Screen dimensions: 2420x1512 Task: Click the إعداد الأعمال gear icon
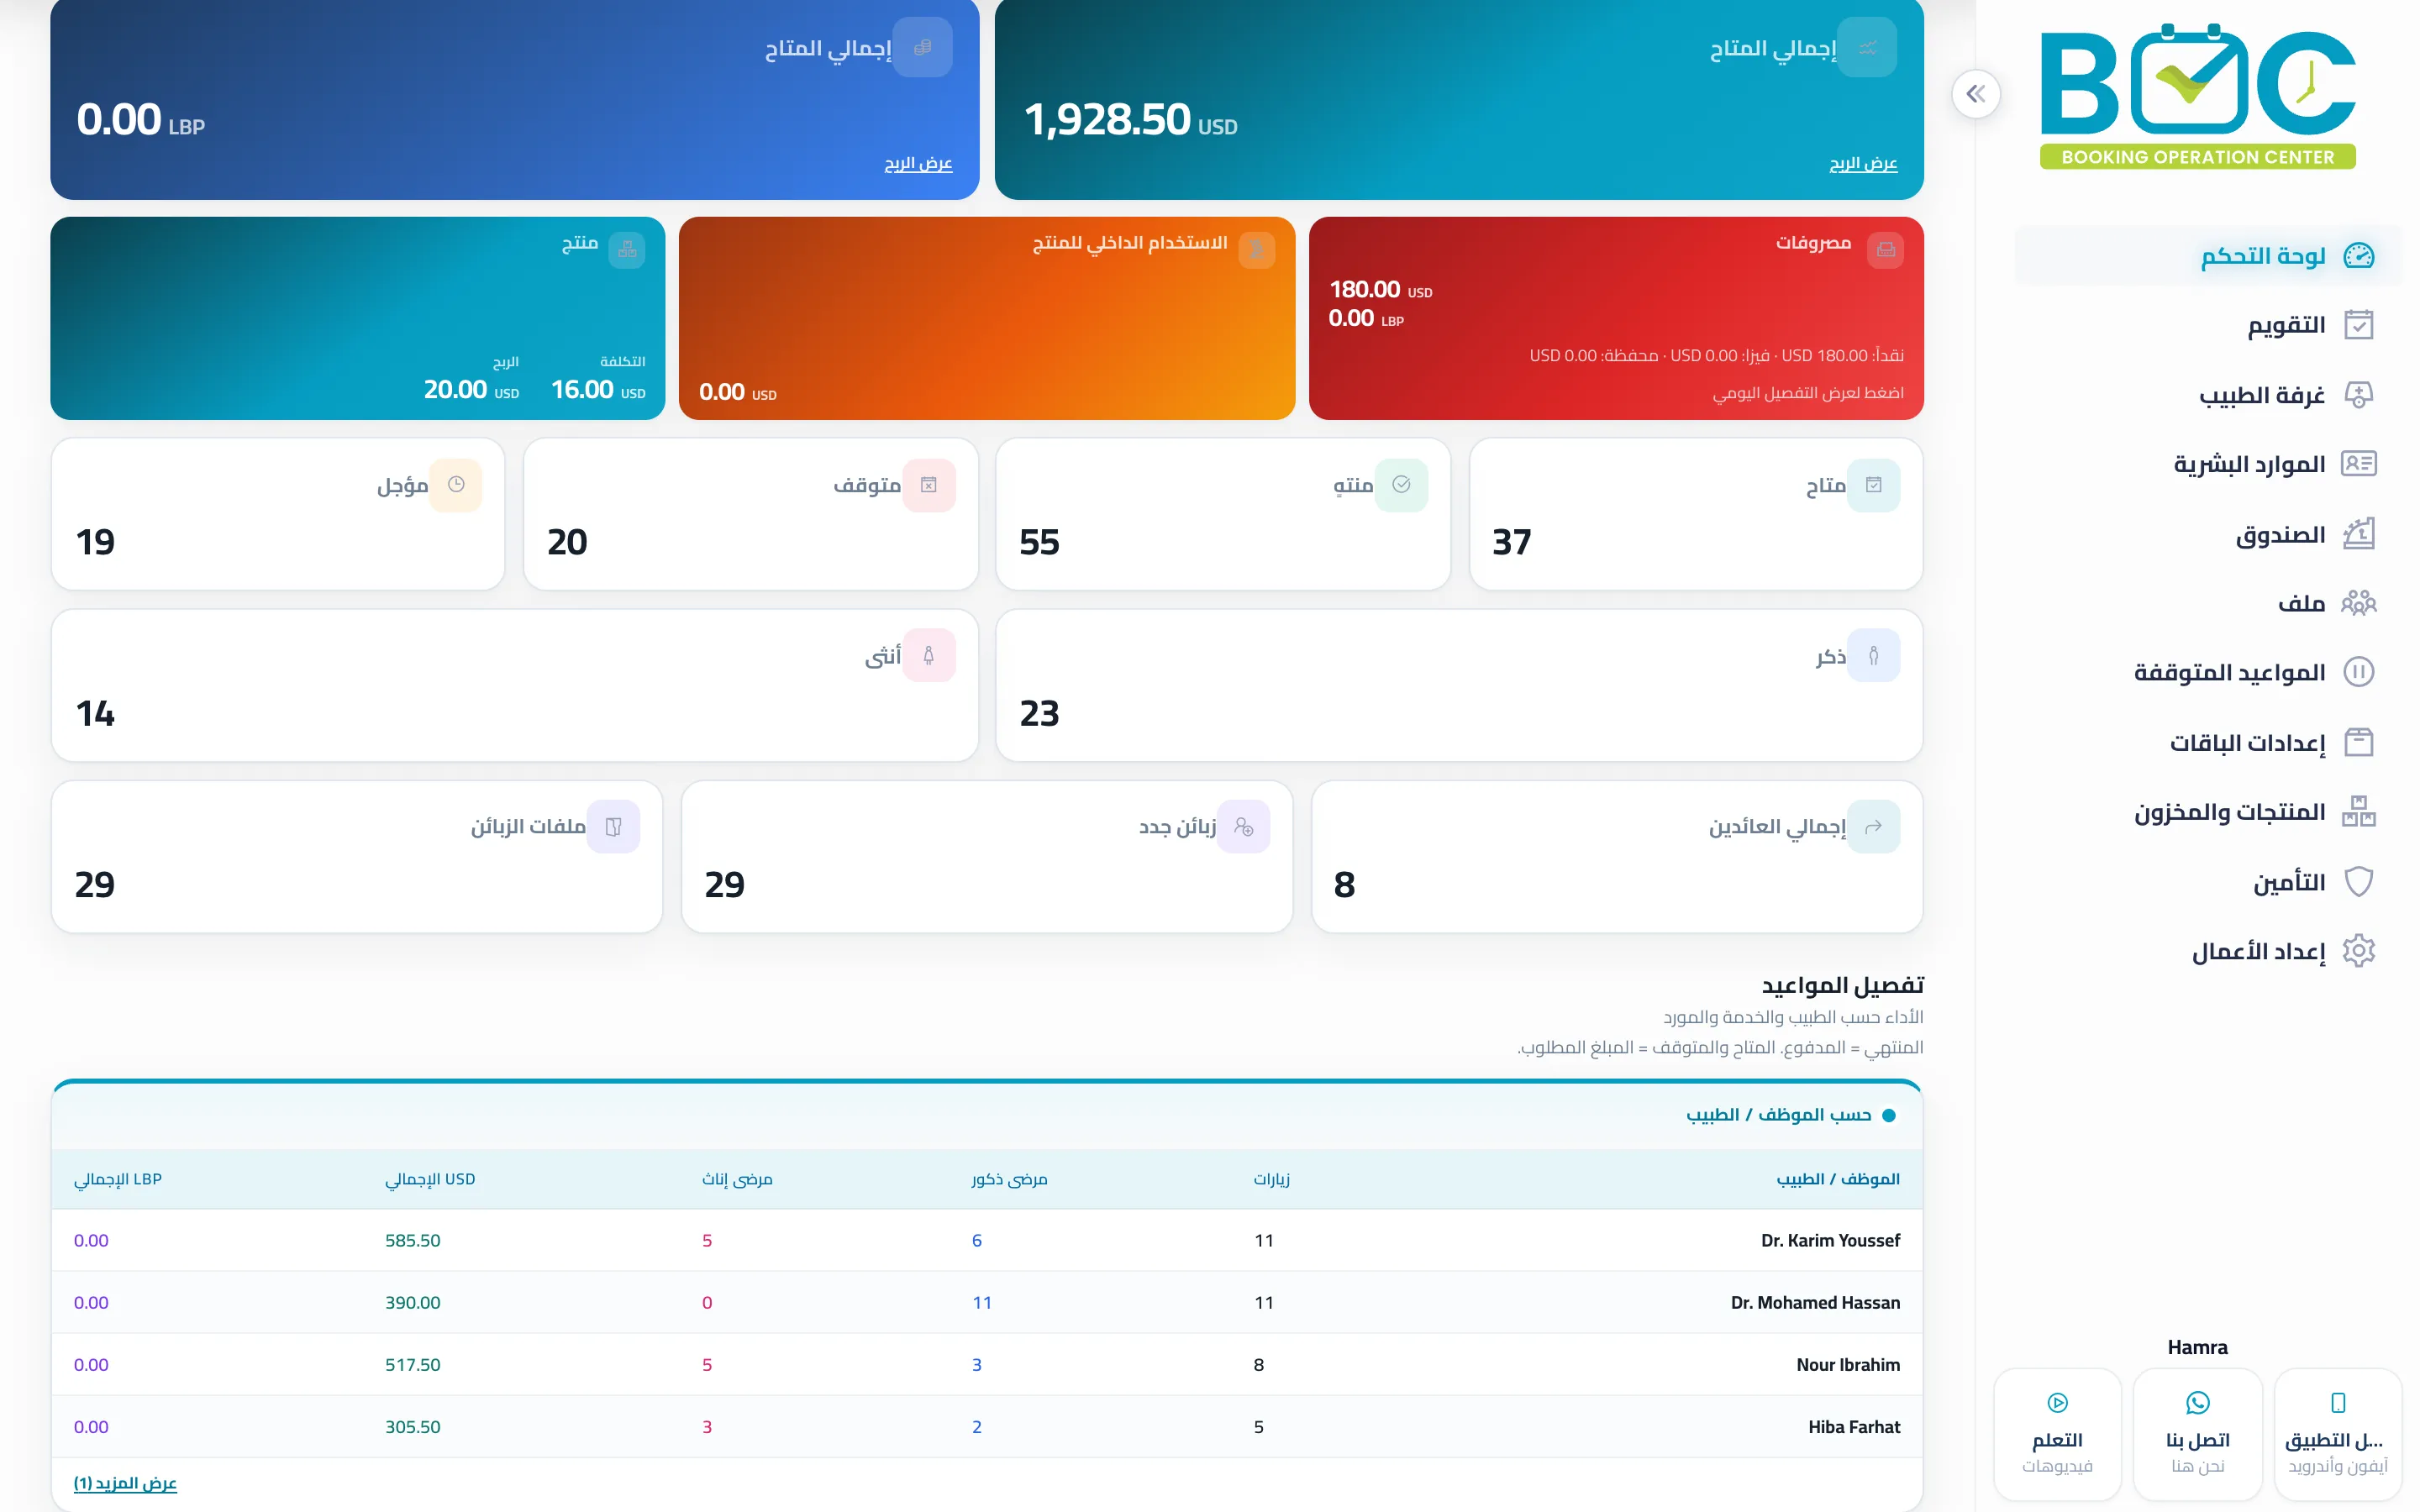click(2358, 951)
